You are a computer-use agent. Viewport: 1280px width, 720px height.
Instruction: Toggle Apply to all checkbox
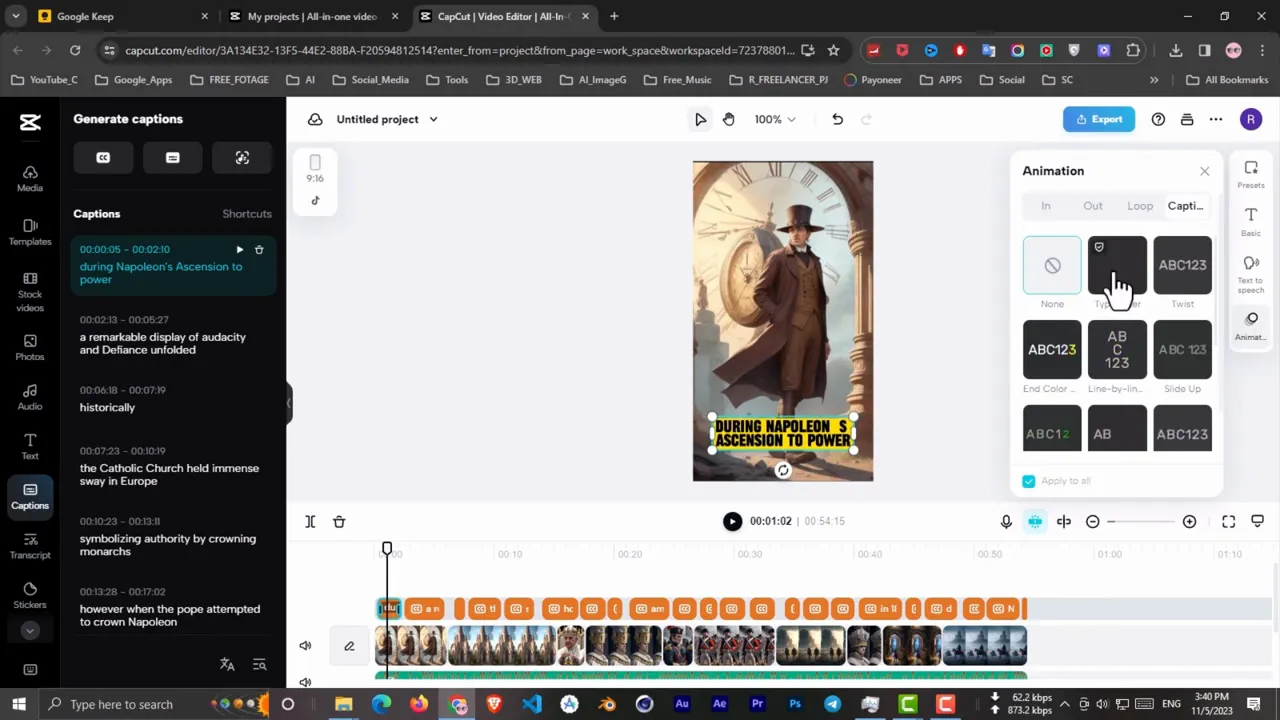pos(1029,482)
